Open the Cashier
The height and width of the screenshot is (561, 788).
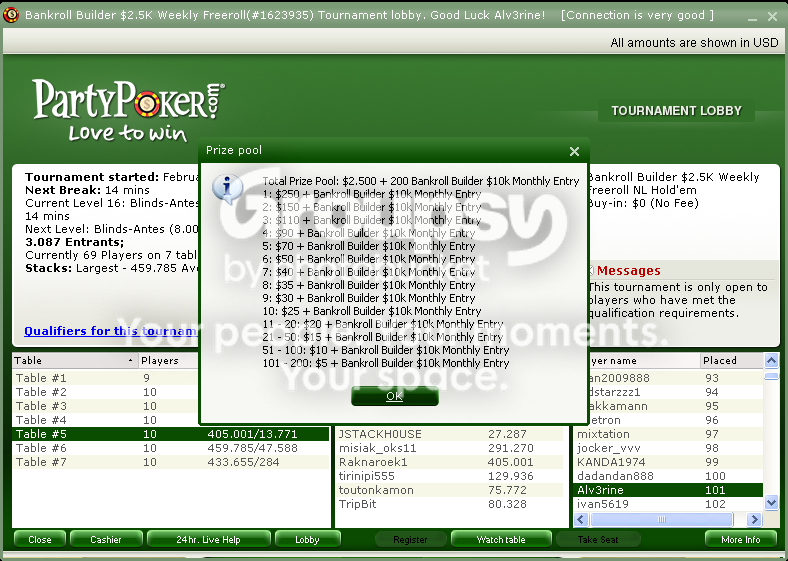pyautogui.click(x=106, y=539)
